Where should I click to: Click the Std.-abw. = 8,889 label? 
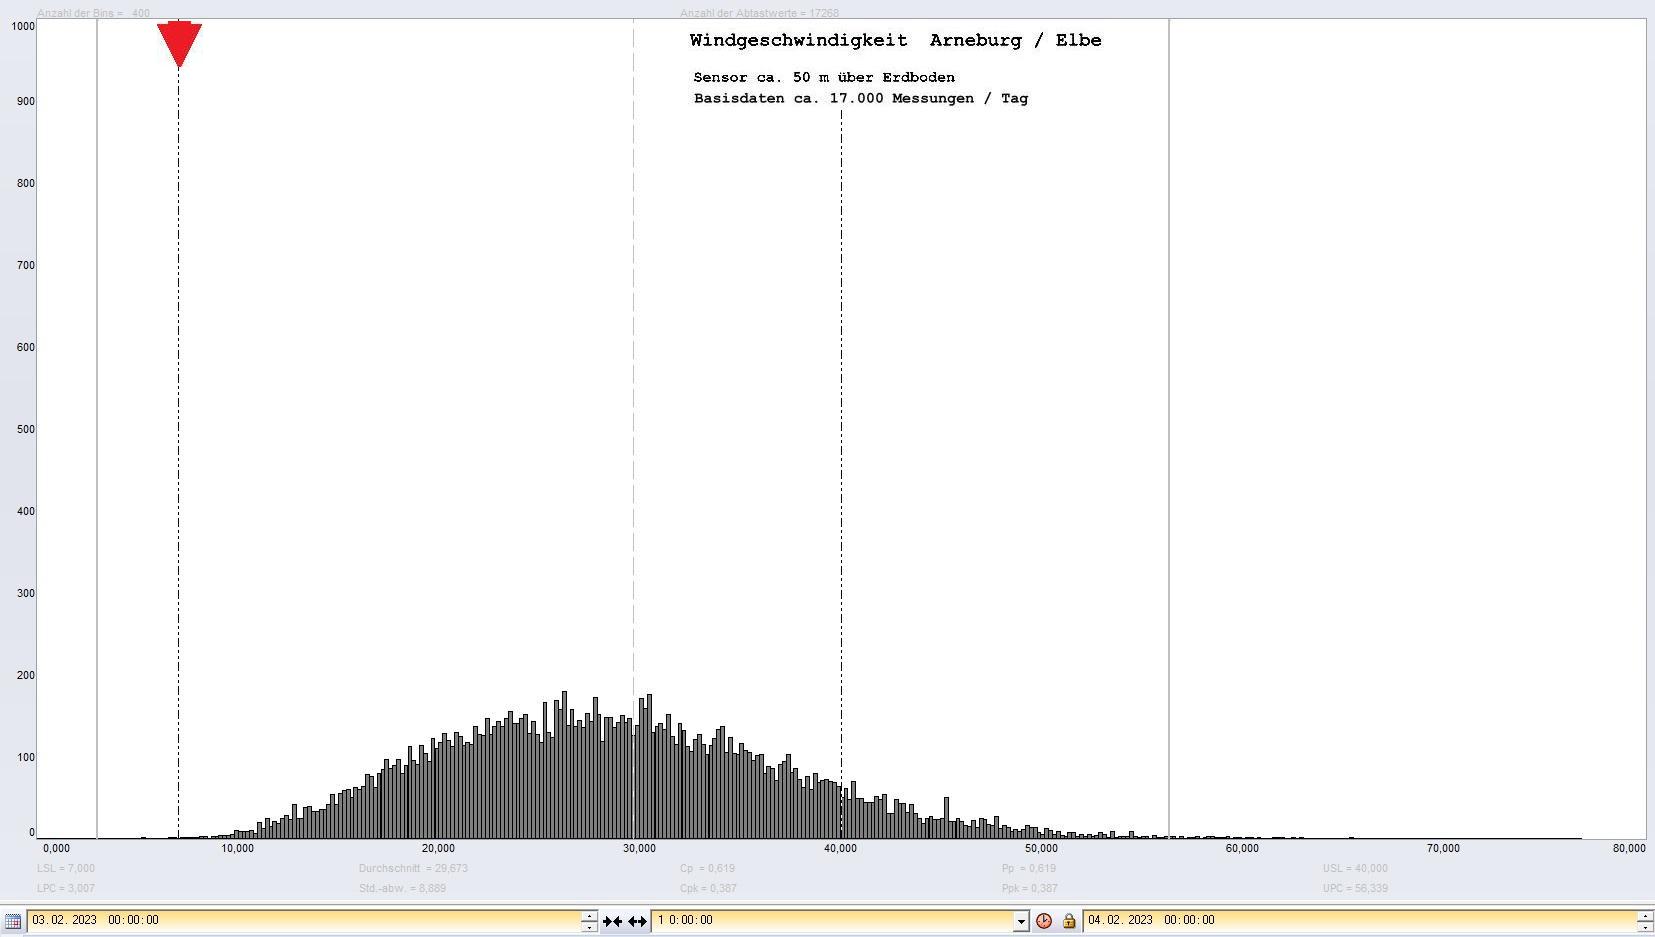point(402,888)
